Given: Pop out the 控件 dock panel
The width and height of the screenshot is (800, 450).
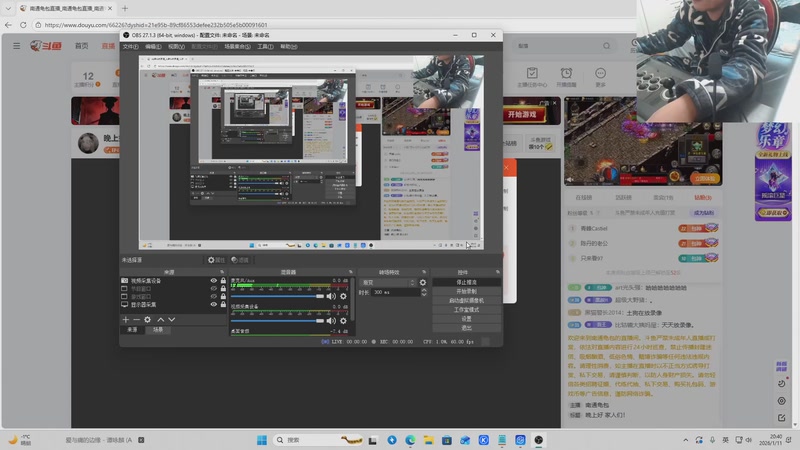Looking at the screenshot, I should point(497,272).
